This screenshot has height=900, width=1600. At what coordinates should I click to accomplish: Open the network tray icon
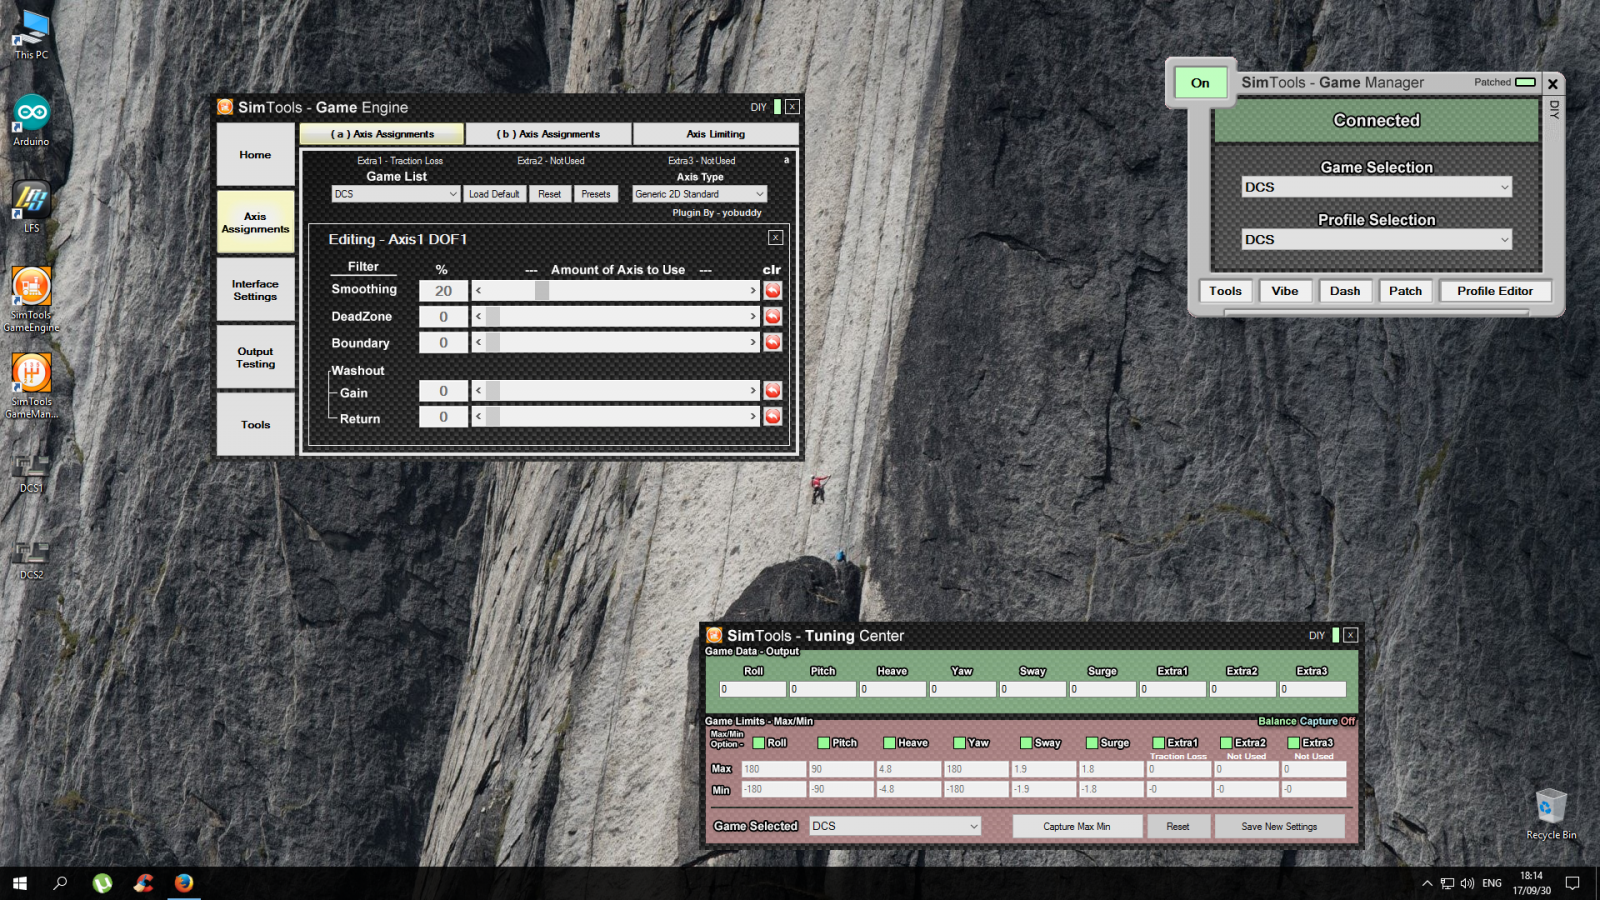click(x=1447, y=883)
